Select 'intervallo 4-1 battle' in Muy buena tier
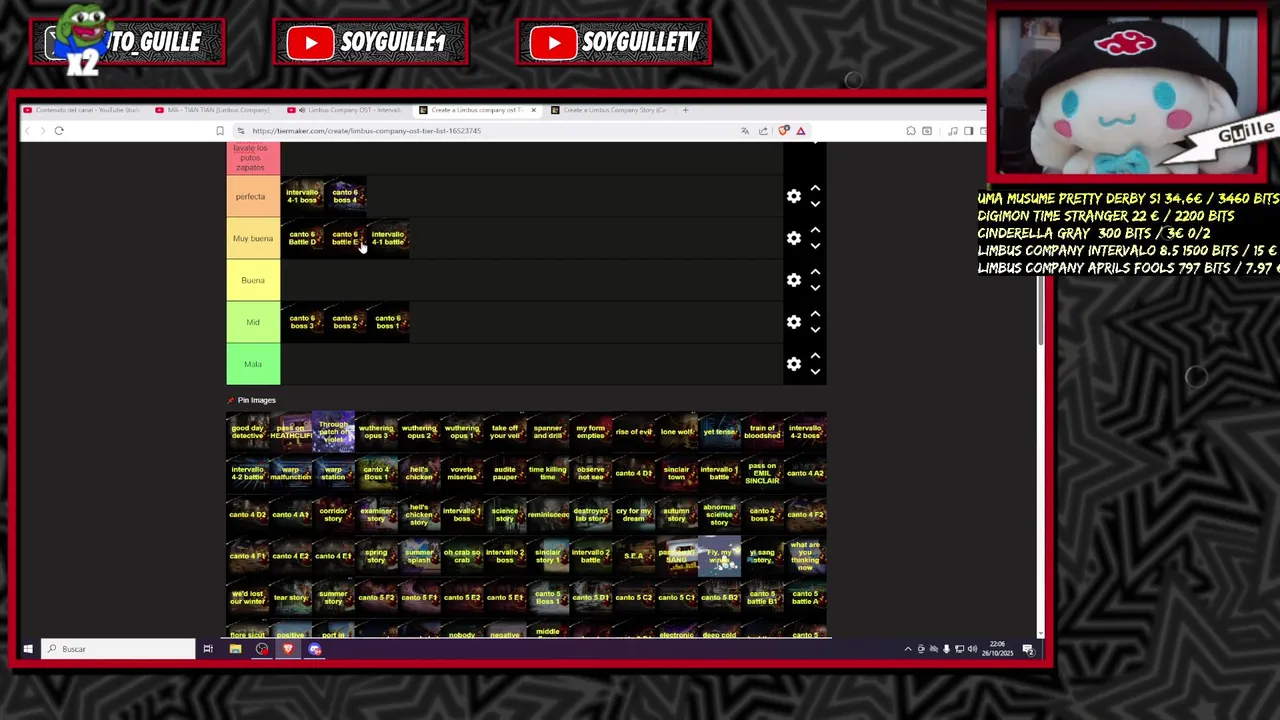 coord(388,238)
